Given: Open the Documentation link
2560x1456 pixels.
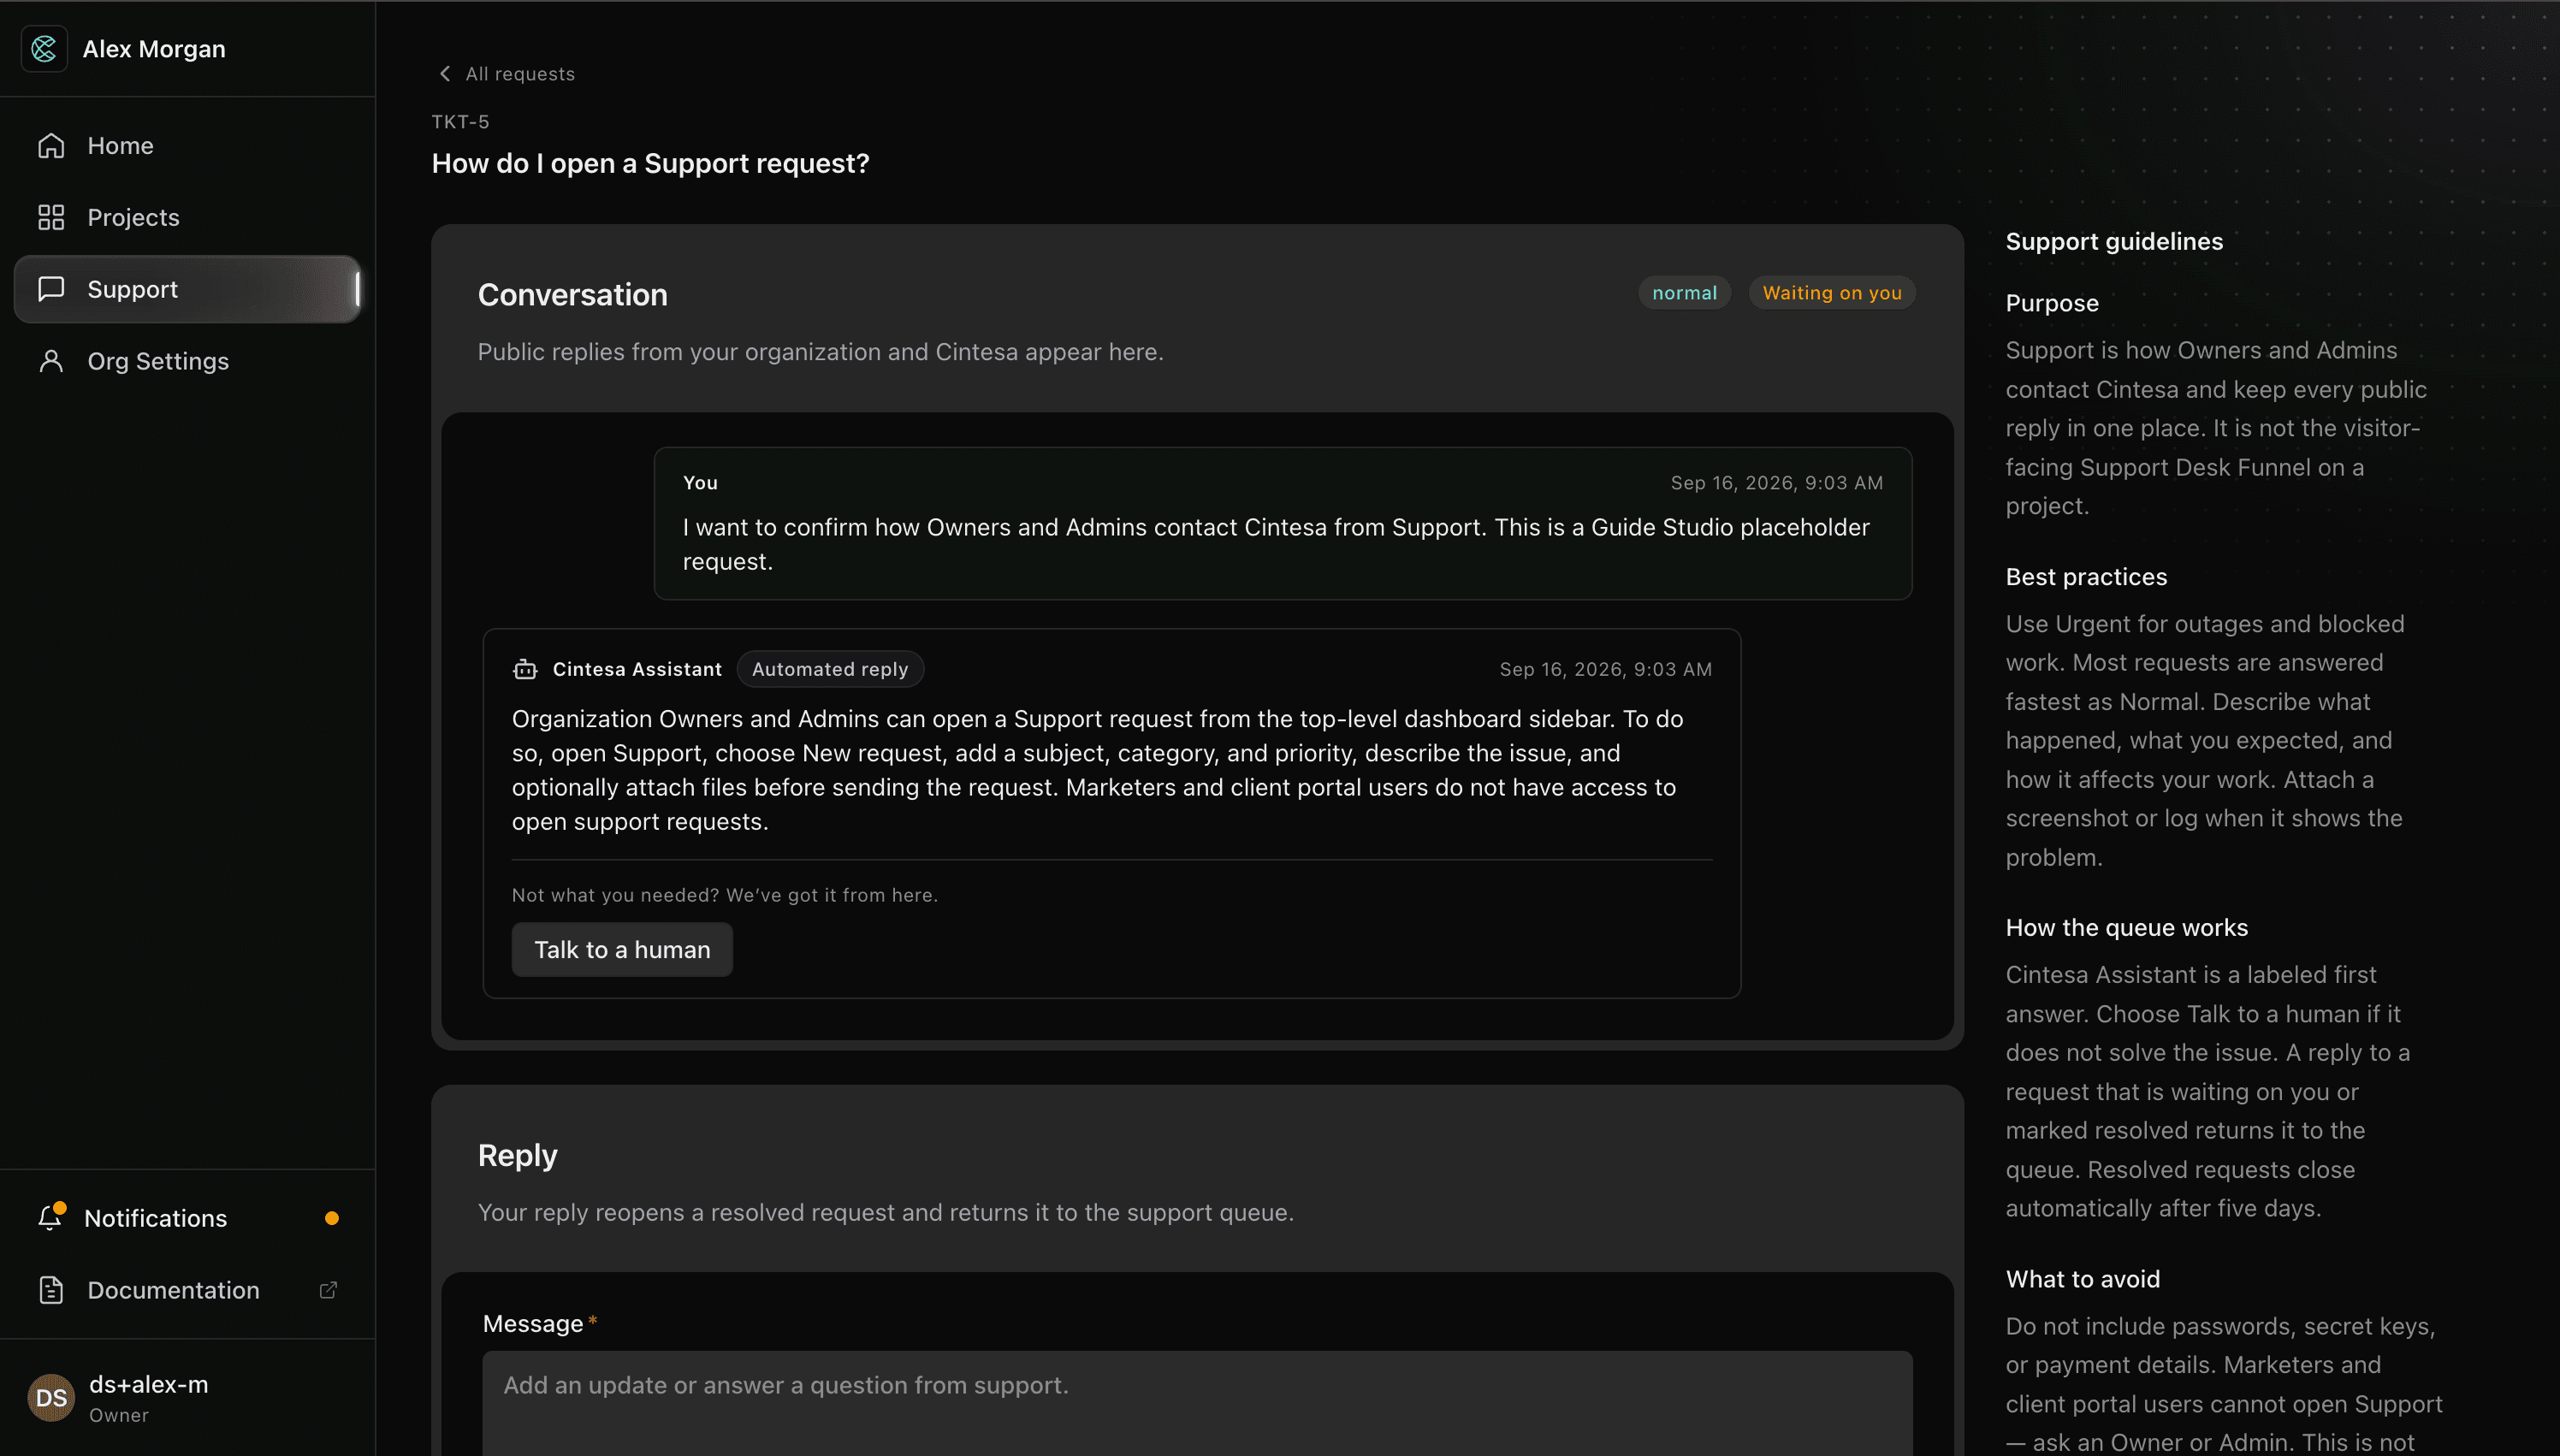Looking at the screenshot, I should pos(188,1290).
